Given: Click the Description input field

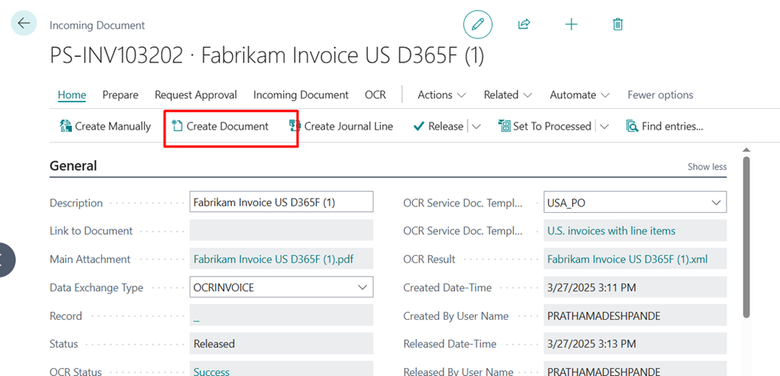Looking at the screenshot, I should point(281,202).
